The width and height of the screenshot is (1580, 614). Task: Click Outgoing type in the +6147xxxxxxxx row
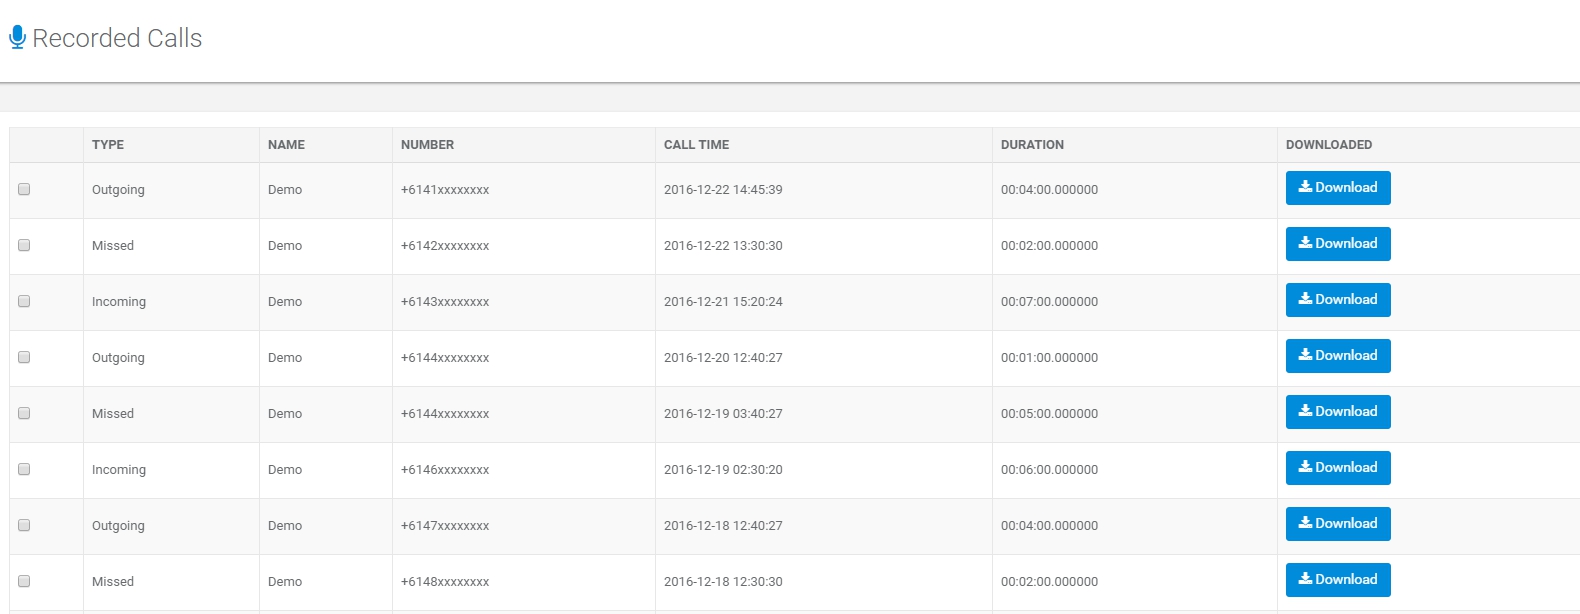118,526
